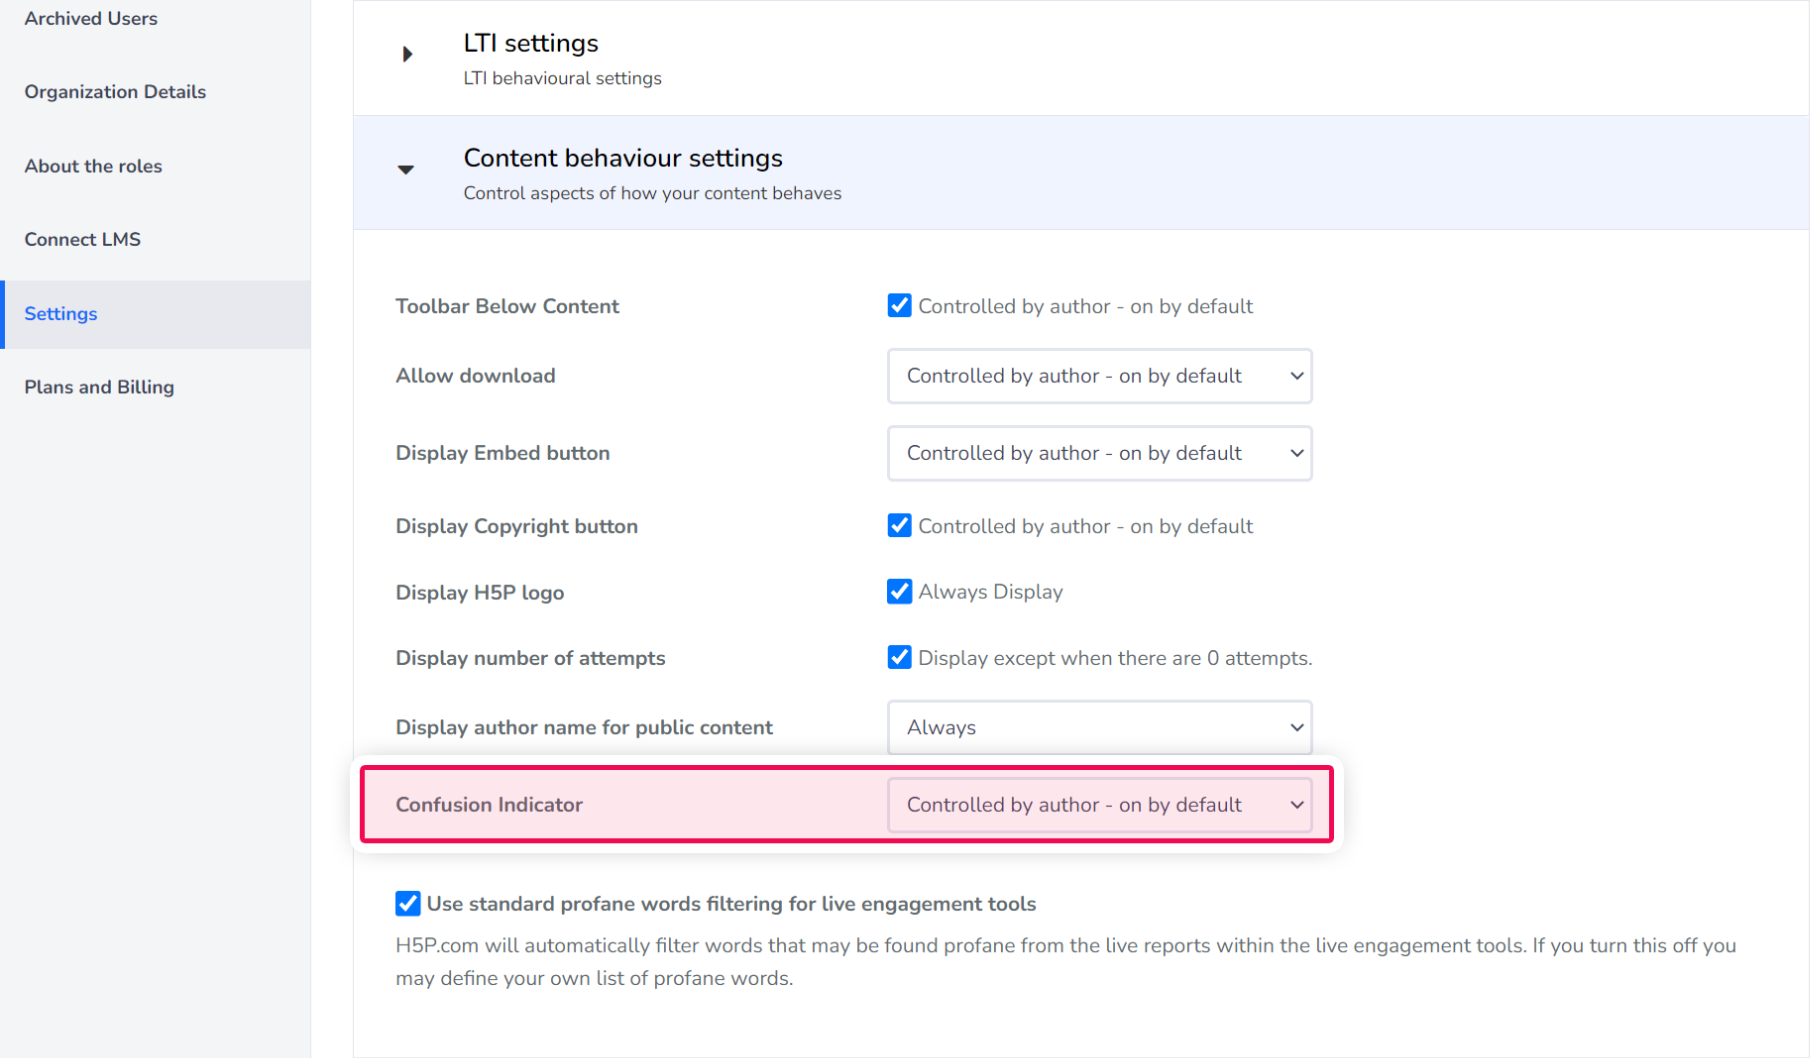The width and height of the screenshot is (1812, 1058).
Task: Go to Archived Users in sidebar
Action: pos(91,18)
